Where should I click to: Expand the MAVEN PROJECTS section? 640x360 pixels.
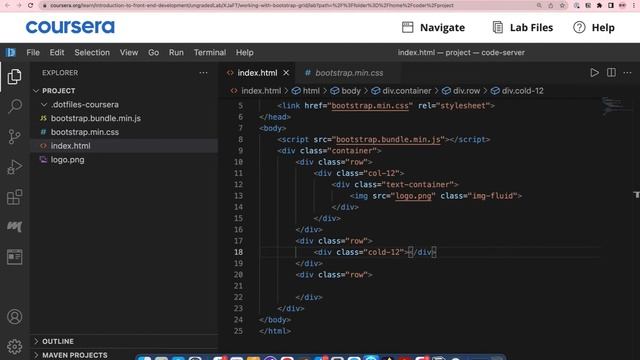pyautogui.click(x=75, y=355)
